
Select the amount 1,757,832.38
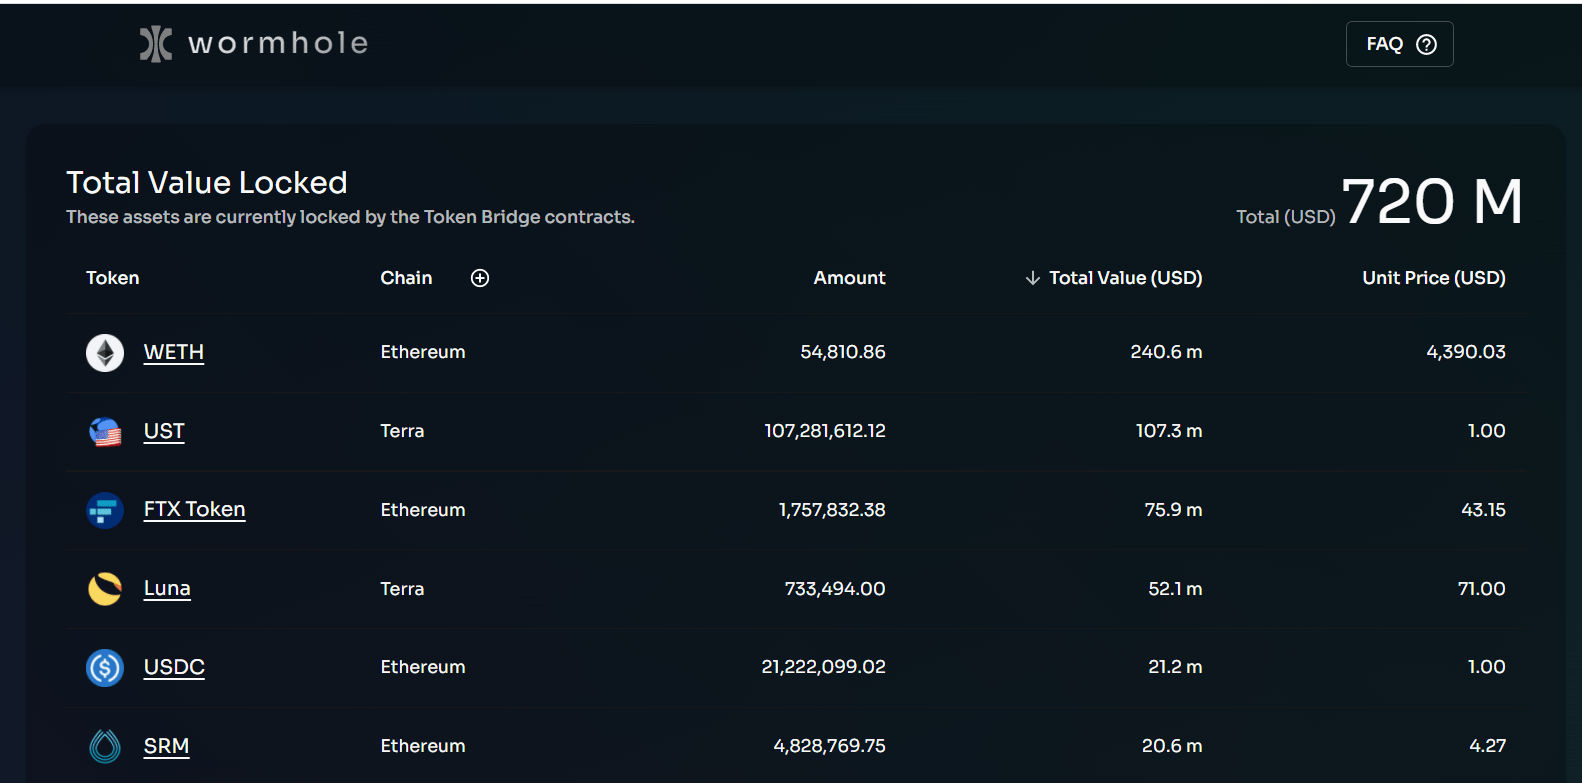[x=832, y=510]
